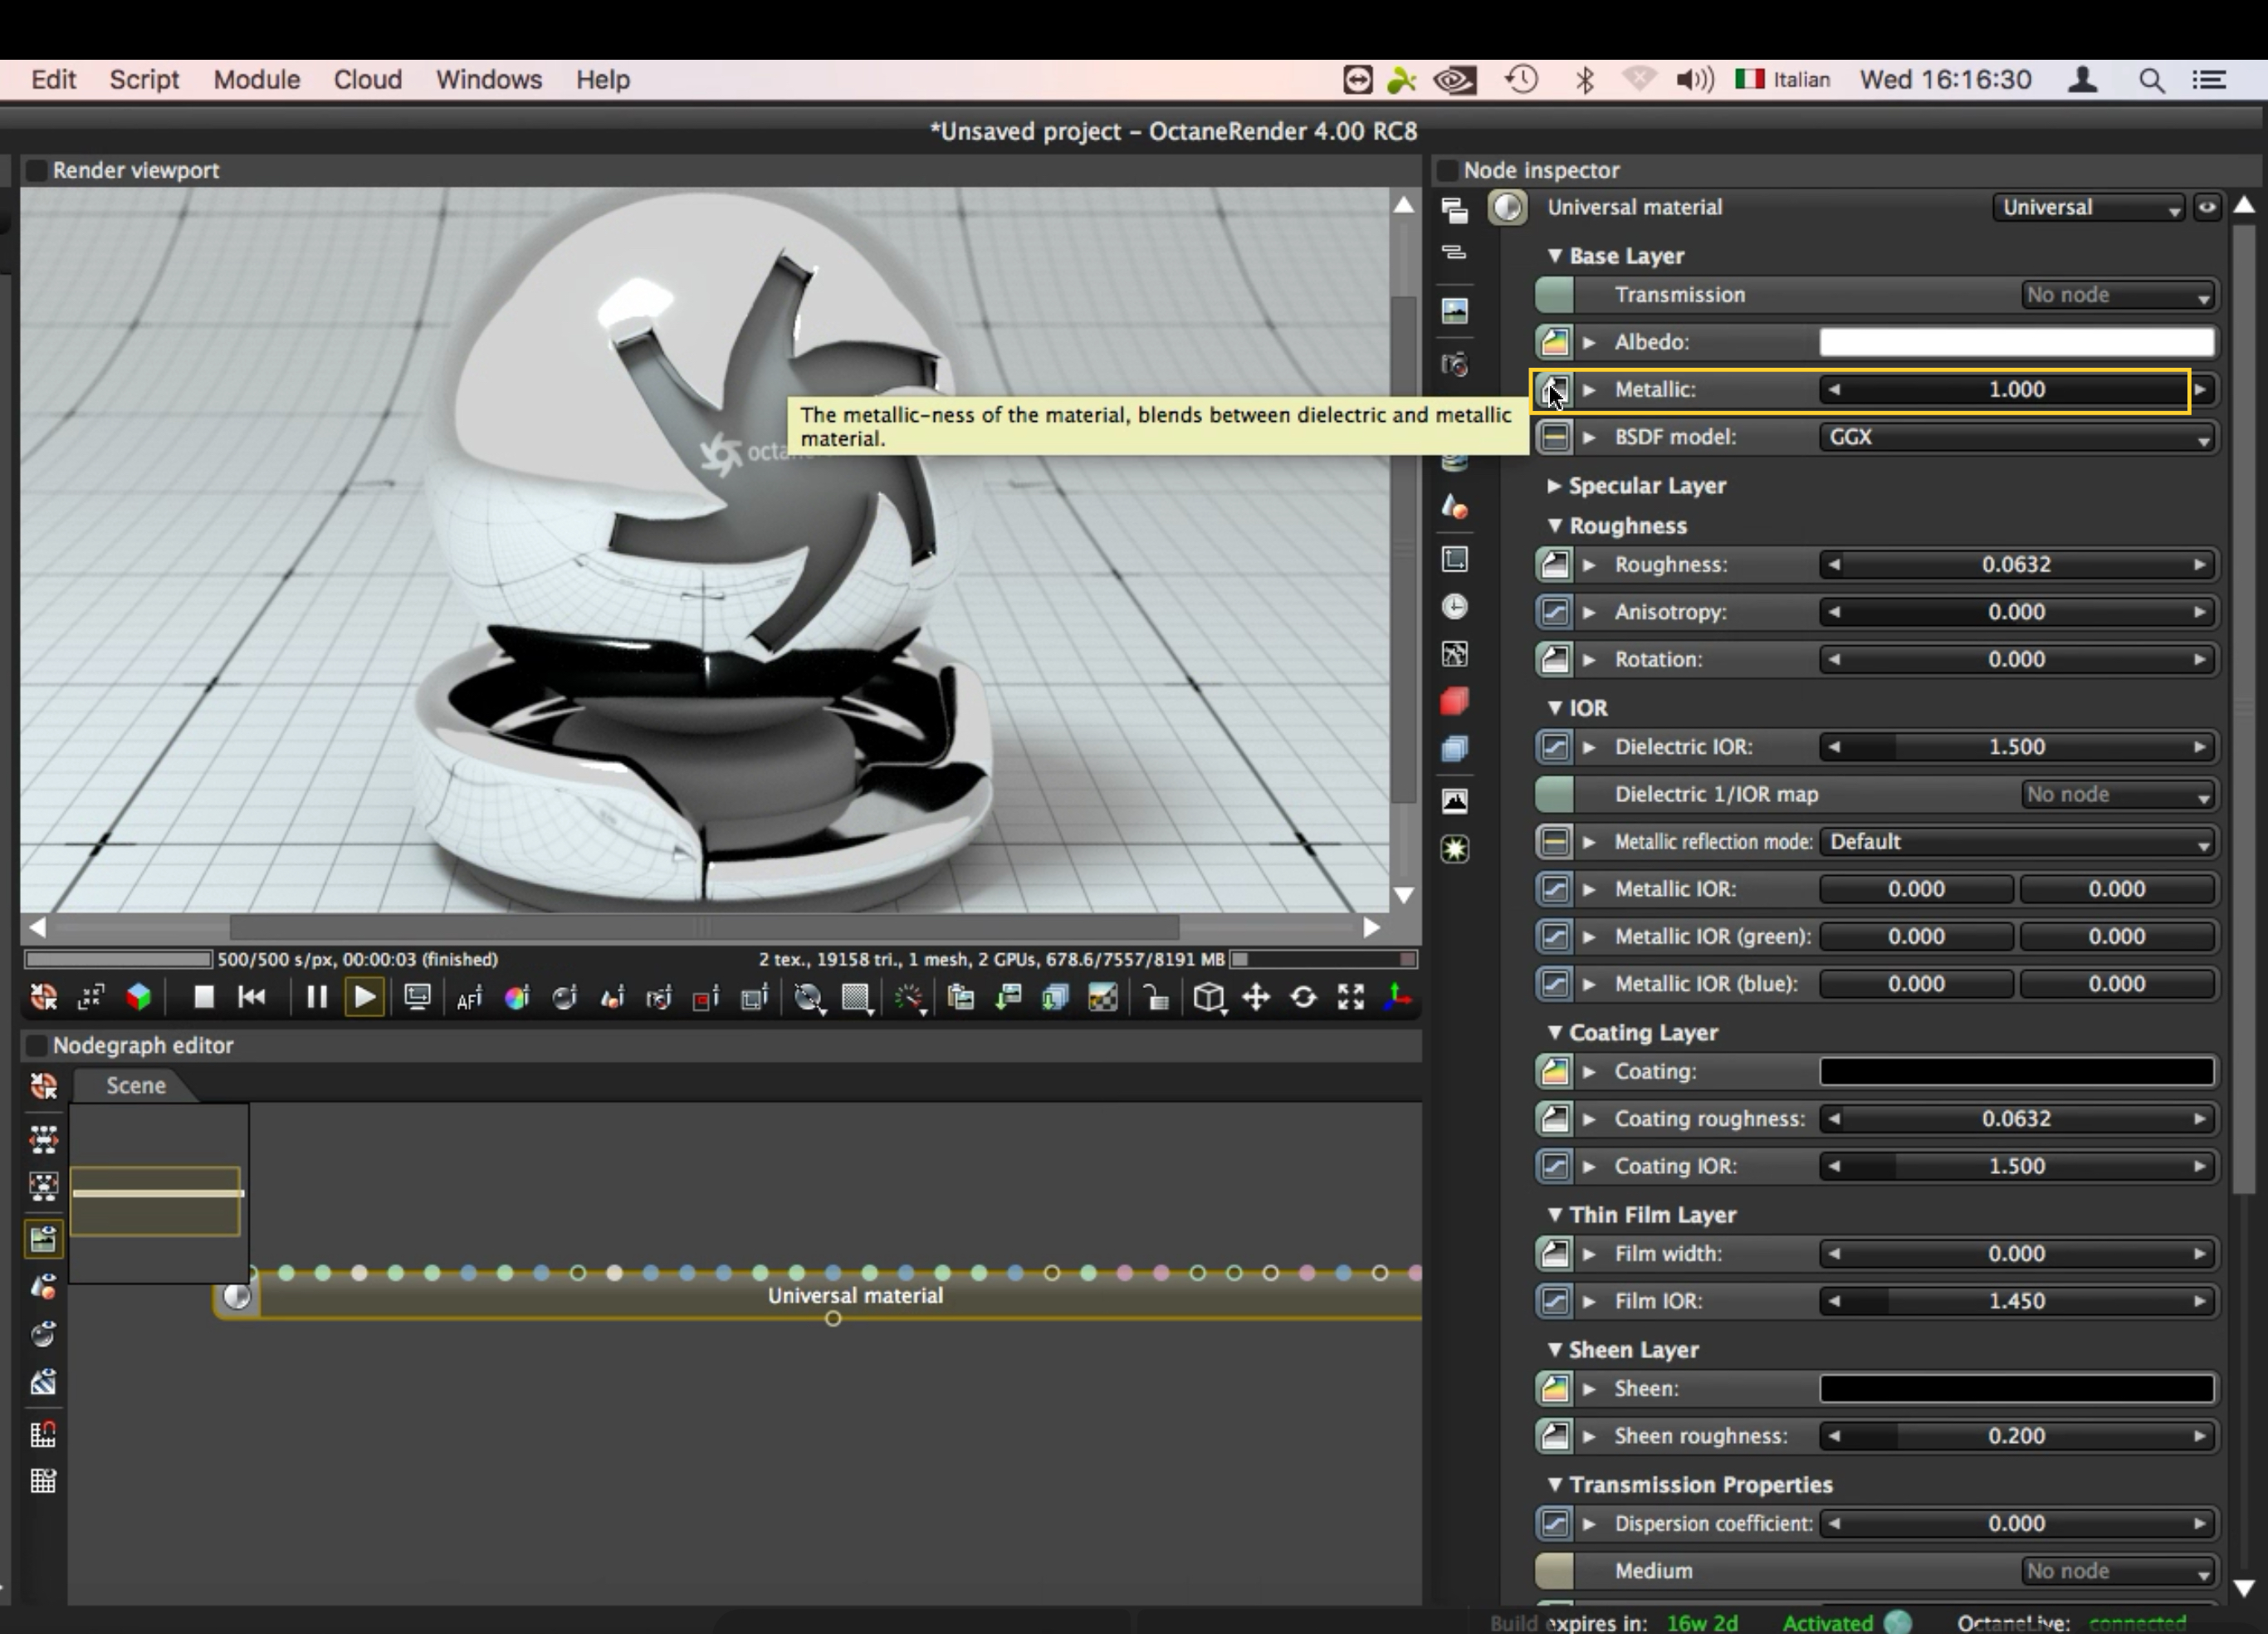Stop the render with the square stop icon
The image size is (2268, 1634).
204,997
